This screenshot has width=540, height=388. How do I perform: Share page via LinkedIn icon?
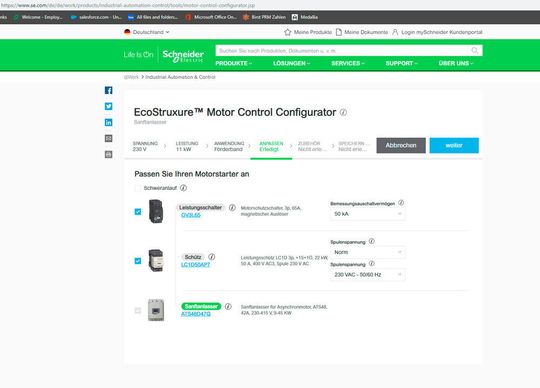[108, 122]
